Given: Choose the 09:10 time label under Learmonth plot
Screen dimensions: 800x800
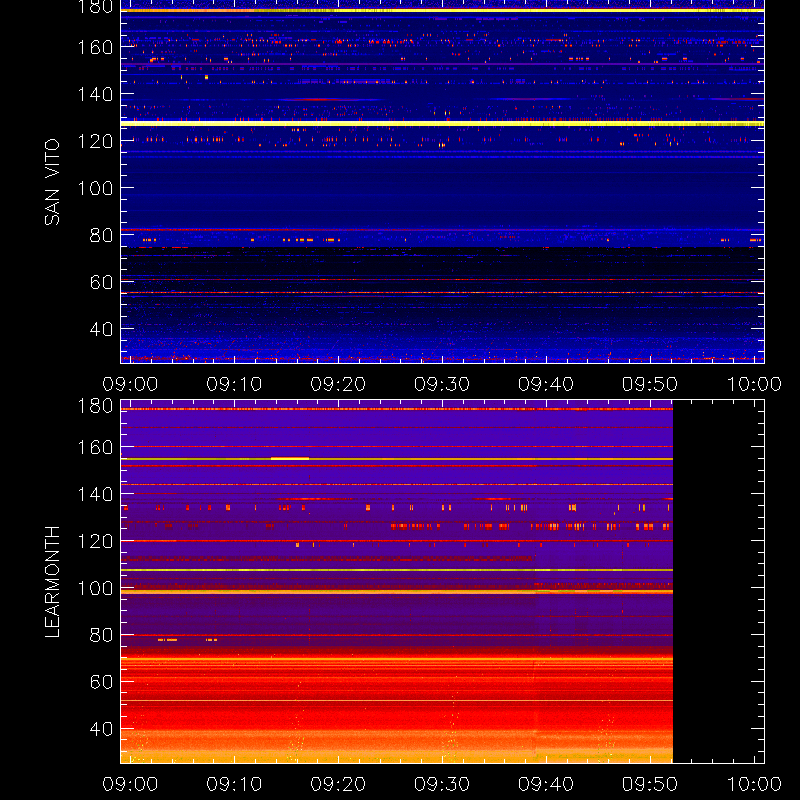Looking at the screenshot, I should (234, 784).
